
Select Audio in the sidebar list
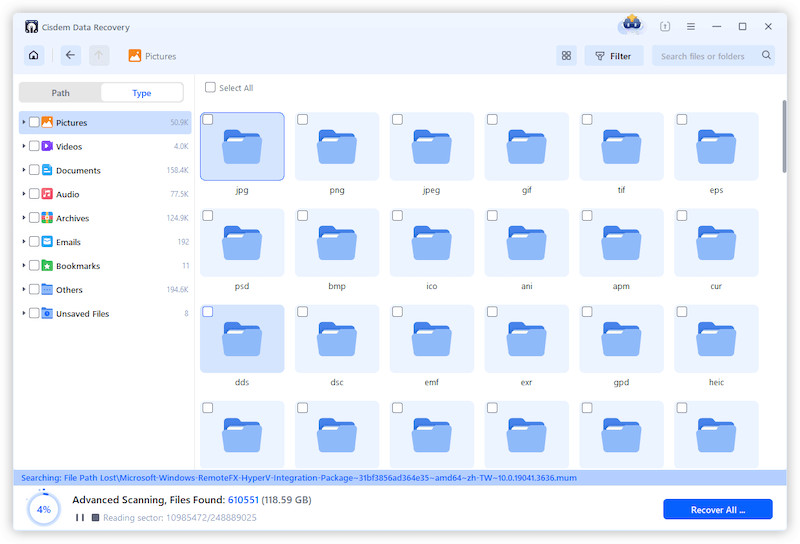(x=105, y=194)
